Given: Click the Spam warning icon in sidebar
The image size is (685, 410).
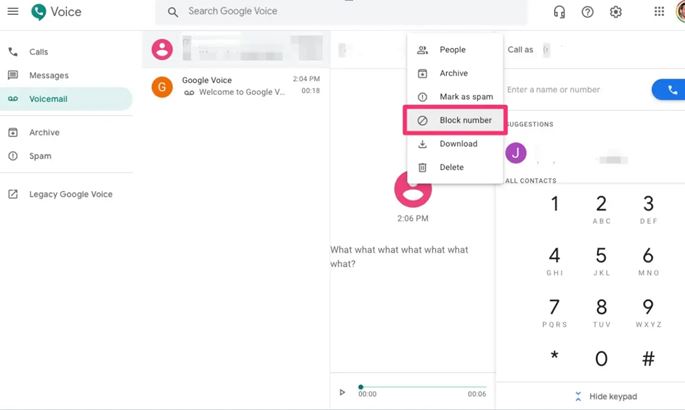Looking at the screenshot, I should 13,156.
